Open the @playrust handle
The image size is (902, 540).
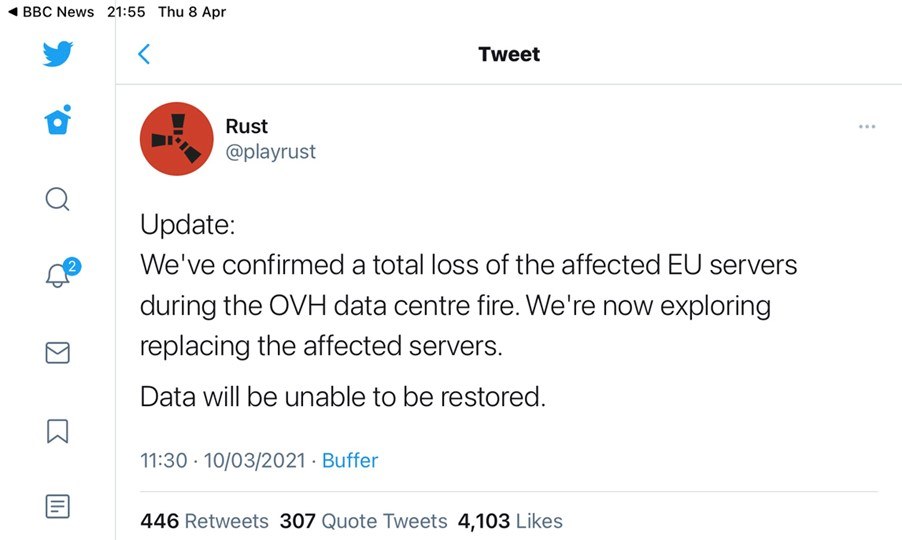coord(270,151)
